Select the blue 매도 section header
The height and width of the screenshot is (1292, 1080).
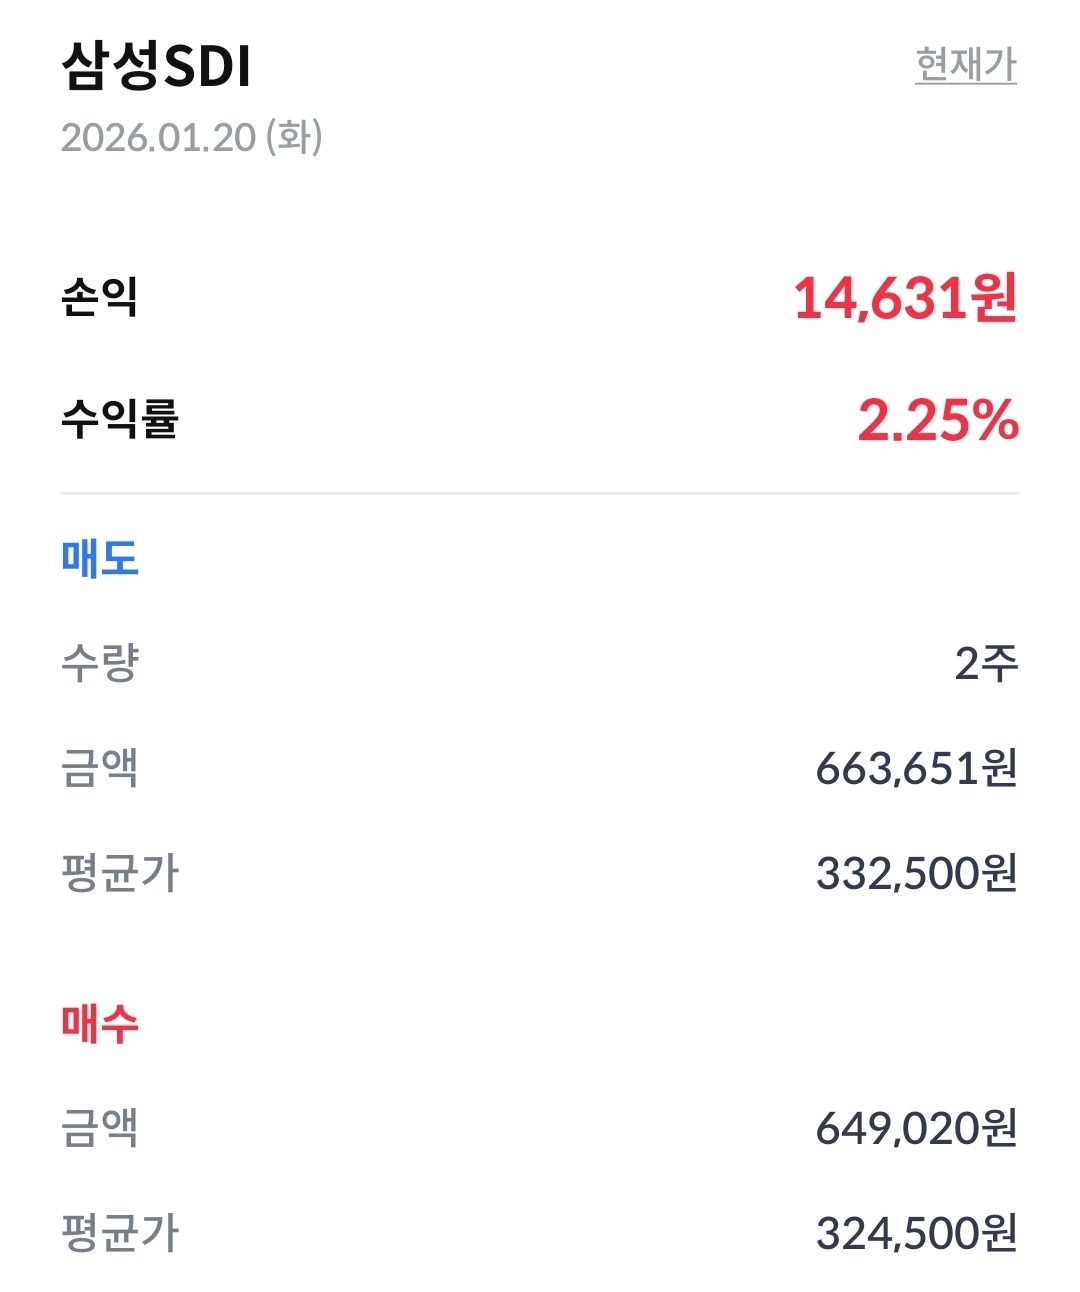pyautogui.click(x=100, y=558)
